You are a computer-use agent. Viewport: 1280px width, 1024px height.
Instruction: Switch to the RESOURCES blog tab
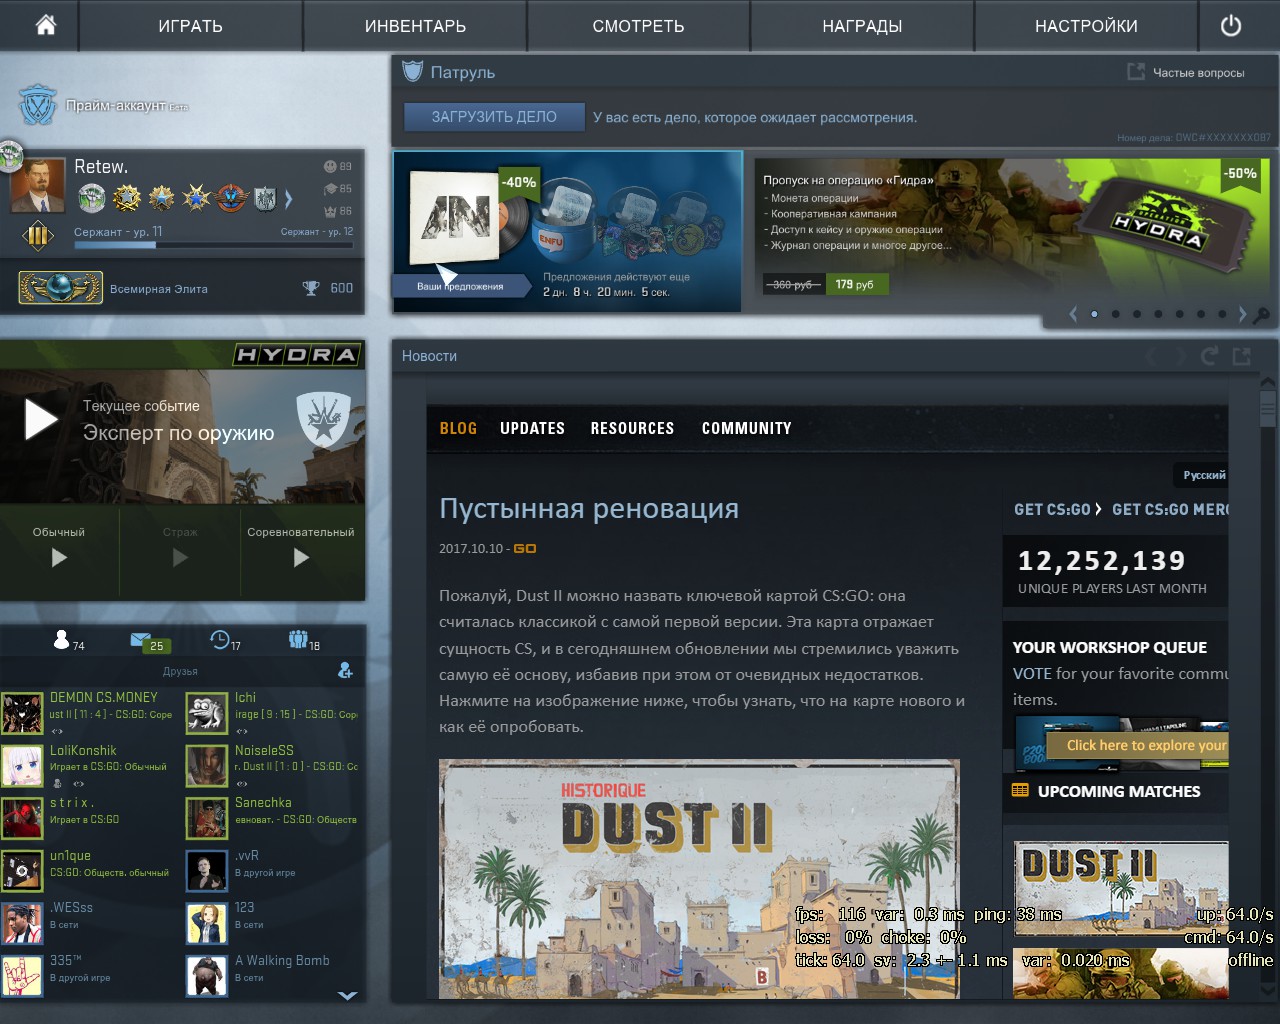pyautogui.click(x=632, y=428)
